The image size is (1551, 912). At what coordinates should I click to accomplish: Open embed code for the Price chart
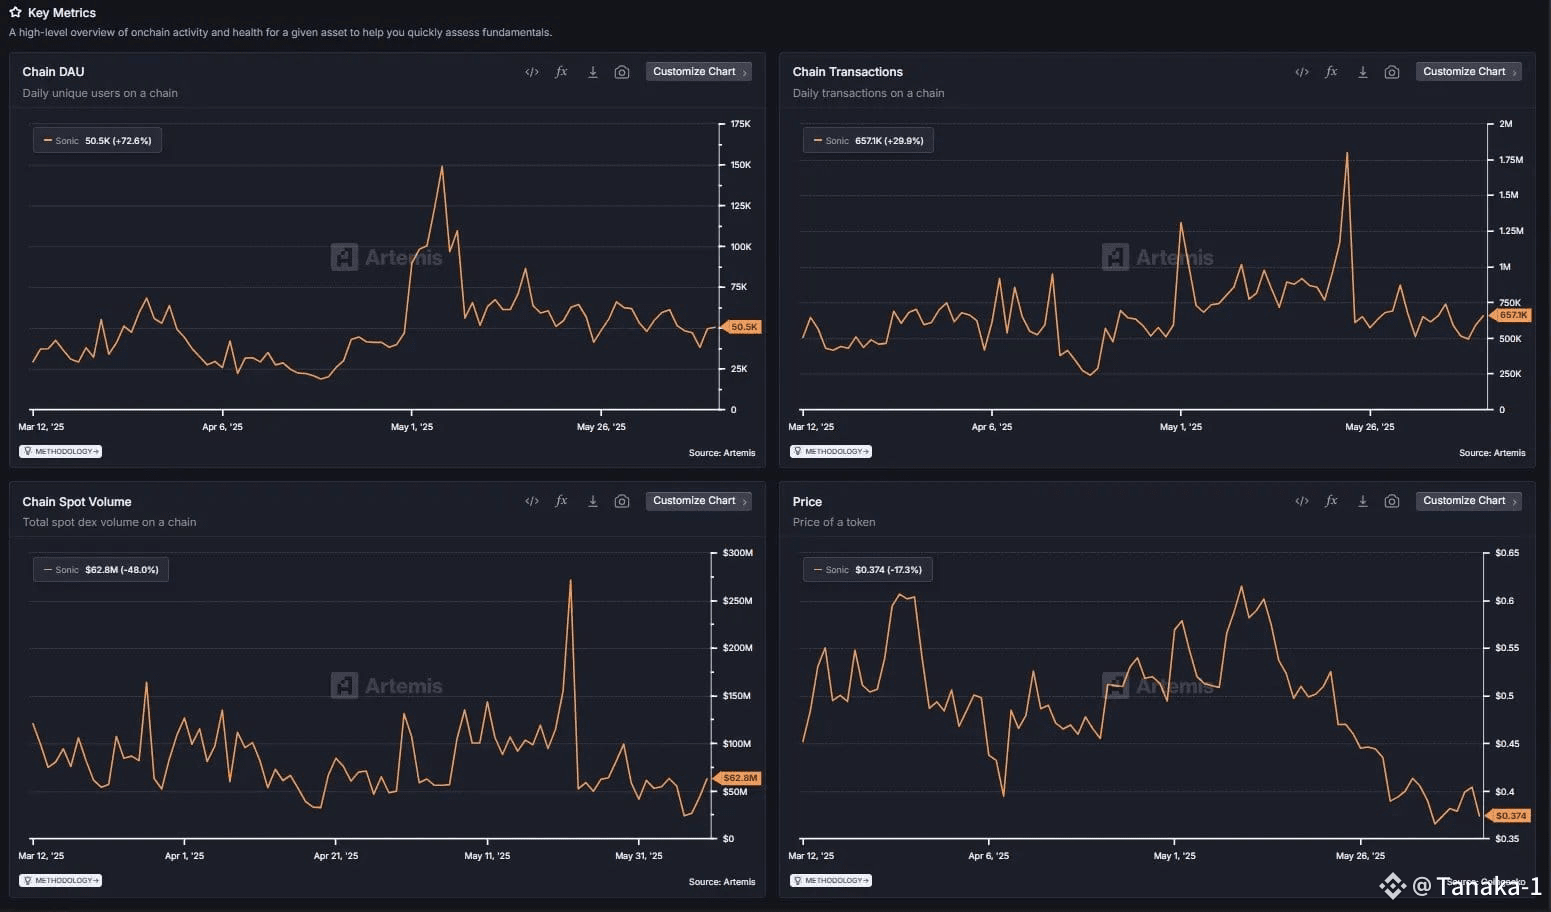[1302, 501]
